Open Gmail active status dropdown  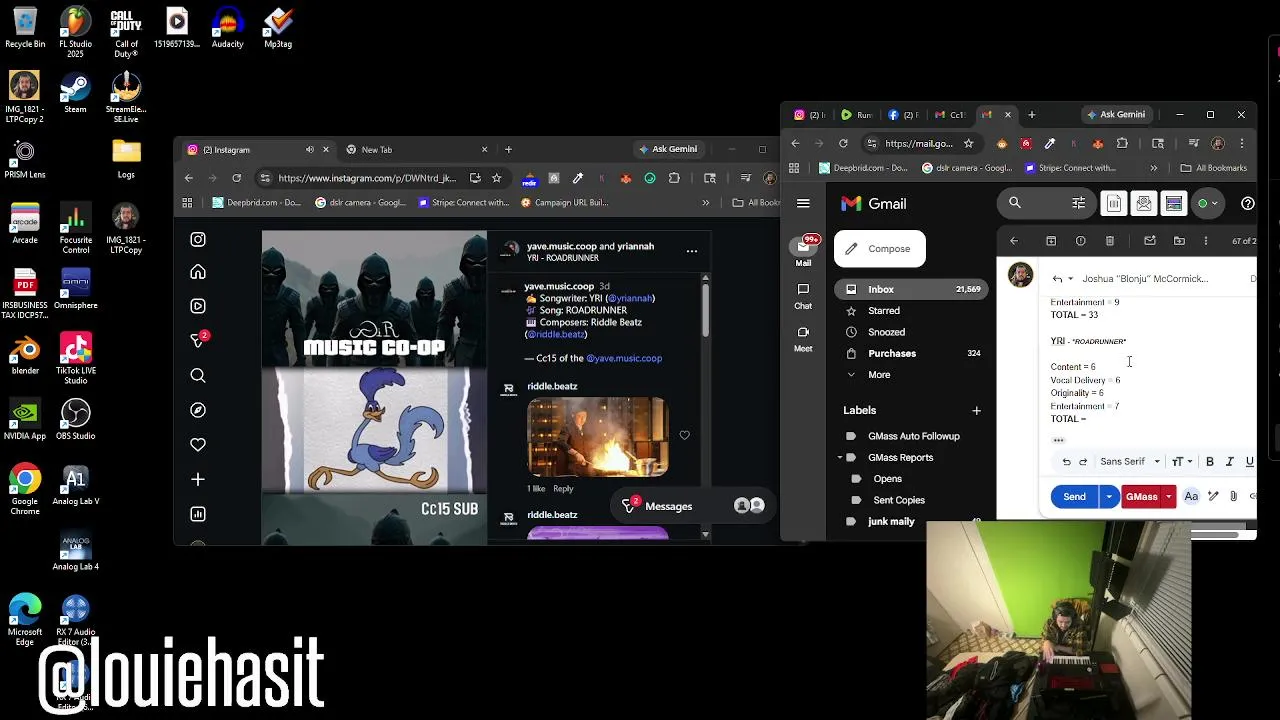[1208, 203]
